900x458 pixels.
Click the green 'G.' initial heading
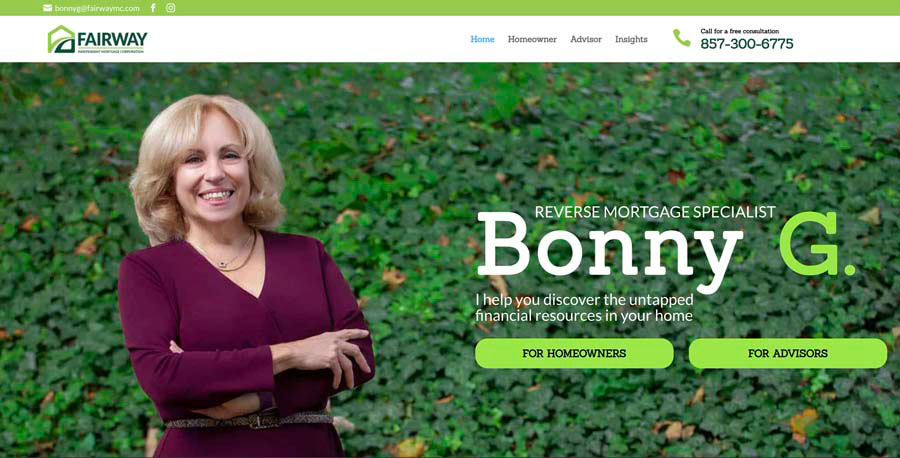(x=817, y=243)
